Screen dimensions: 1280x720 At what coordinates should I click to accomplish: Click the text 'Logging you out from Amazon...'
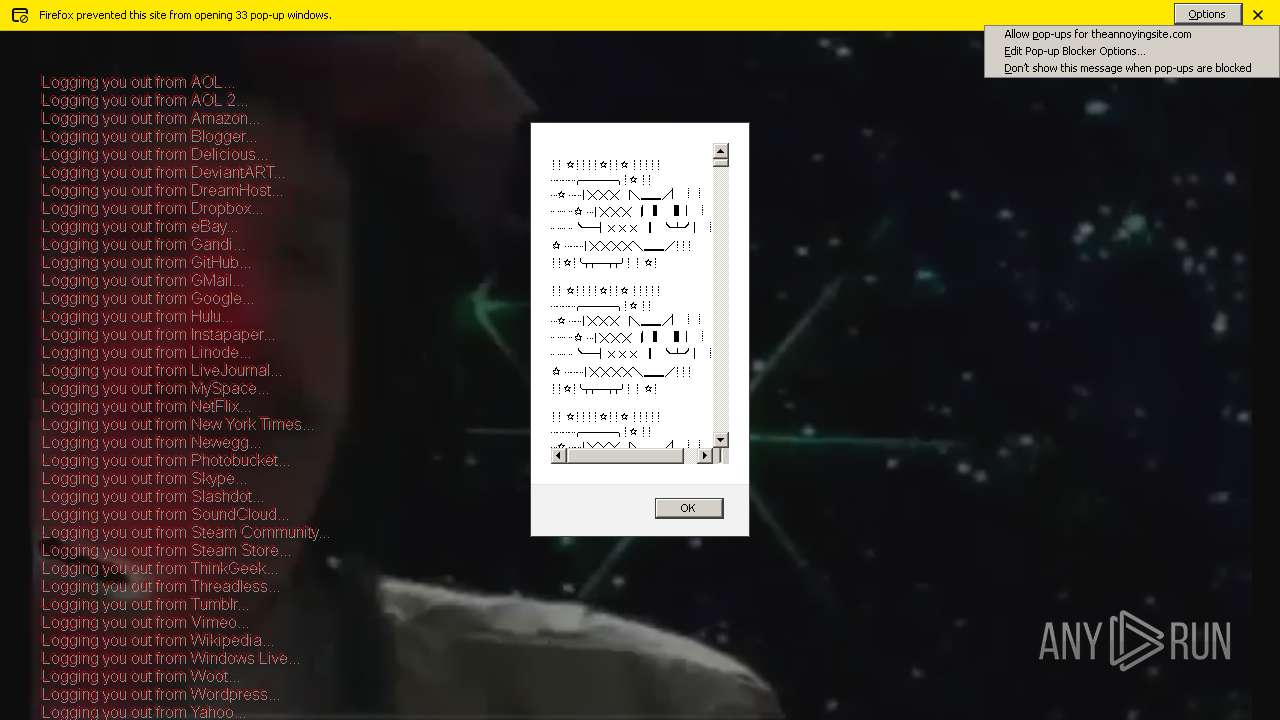[150, 118]
